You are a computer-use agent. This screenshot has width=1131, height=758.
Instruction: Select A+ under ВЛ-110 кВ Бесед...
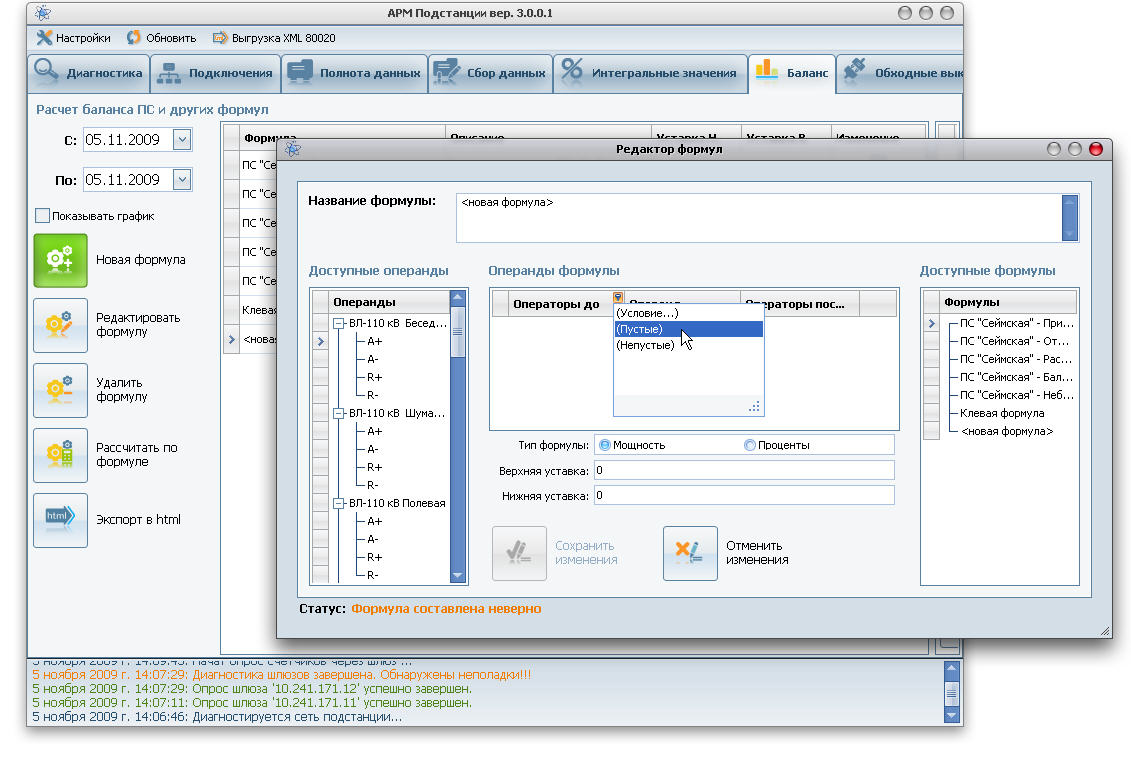pyautogui.click(x=374, y=341)
